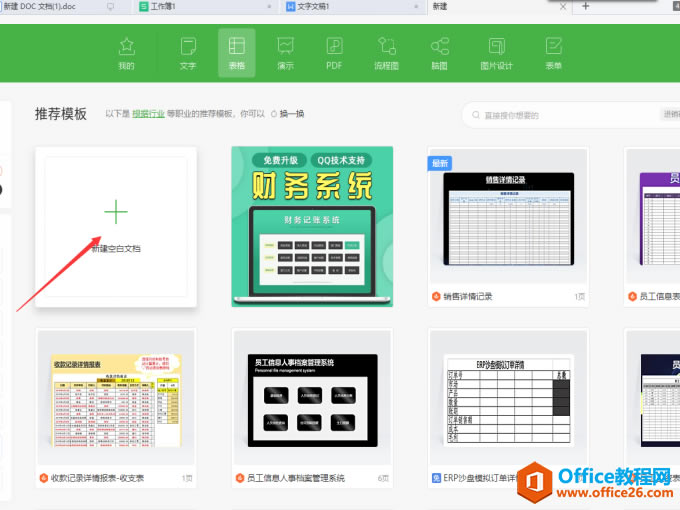Open the 员工信息人事档案管理系统 template thumbnail
The image size is (680, 510).
tap(312, 398)
